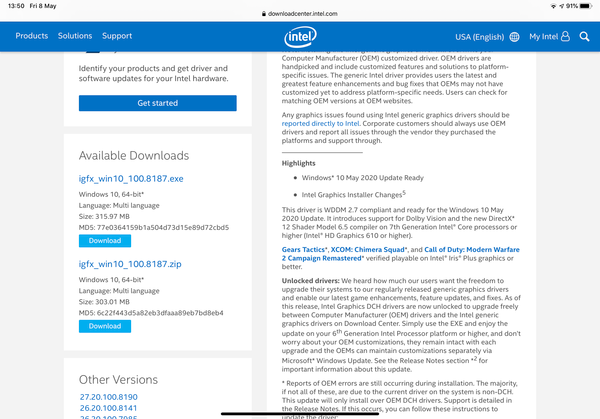Select USA (English) region
The height and width of the screenshot is (419, 600).
(x=479, y=37)
